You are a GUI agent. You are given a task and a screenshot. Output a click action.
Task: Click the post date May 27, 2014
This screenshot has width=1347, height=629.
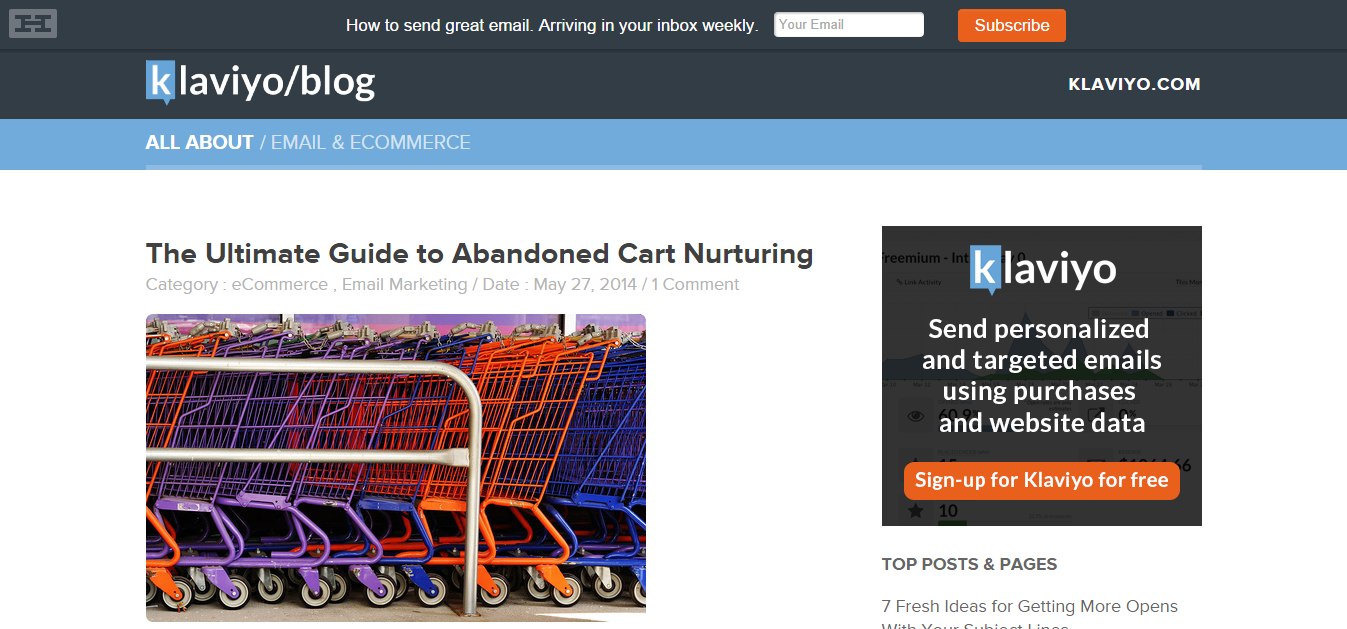pyautogui.click(x=585, y=284)
